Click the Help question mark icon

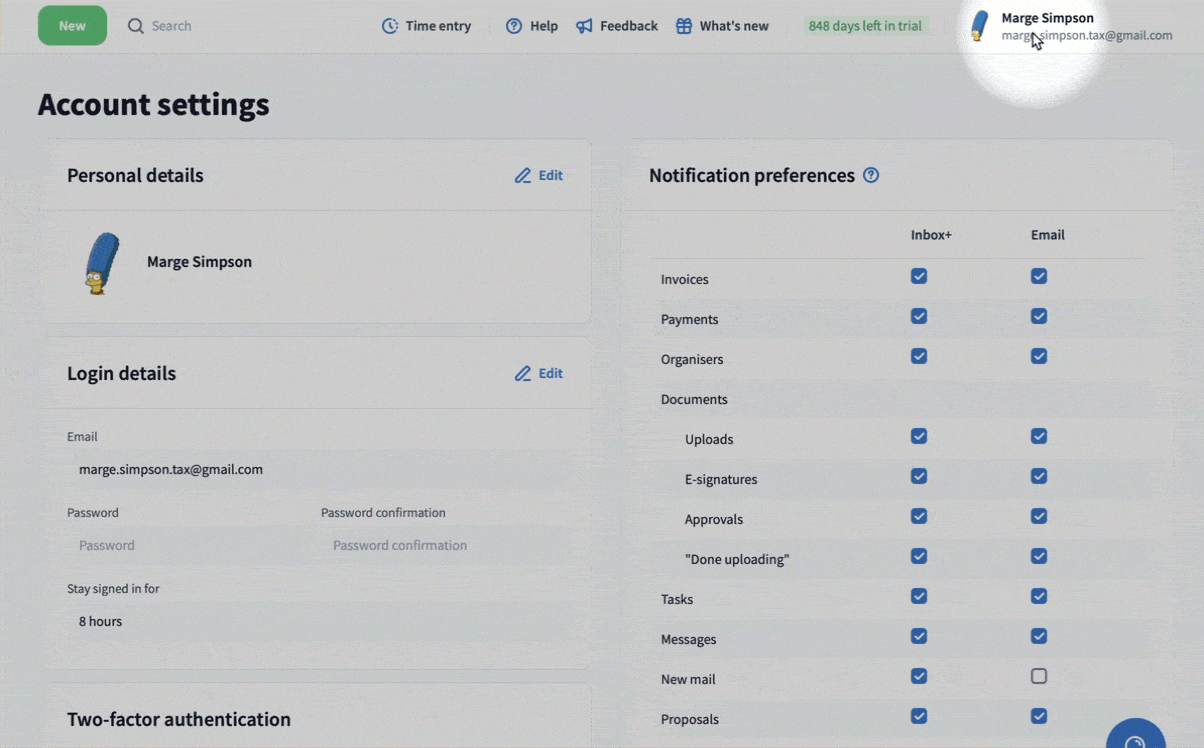tap(514, 26)
